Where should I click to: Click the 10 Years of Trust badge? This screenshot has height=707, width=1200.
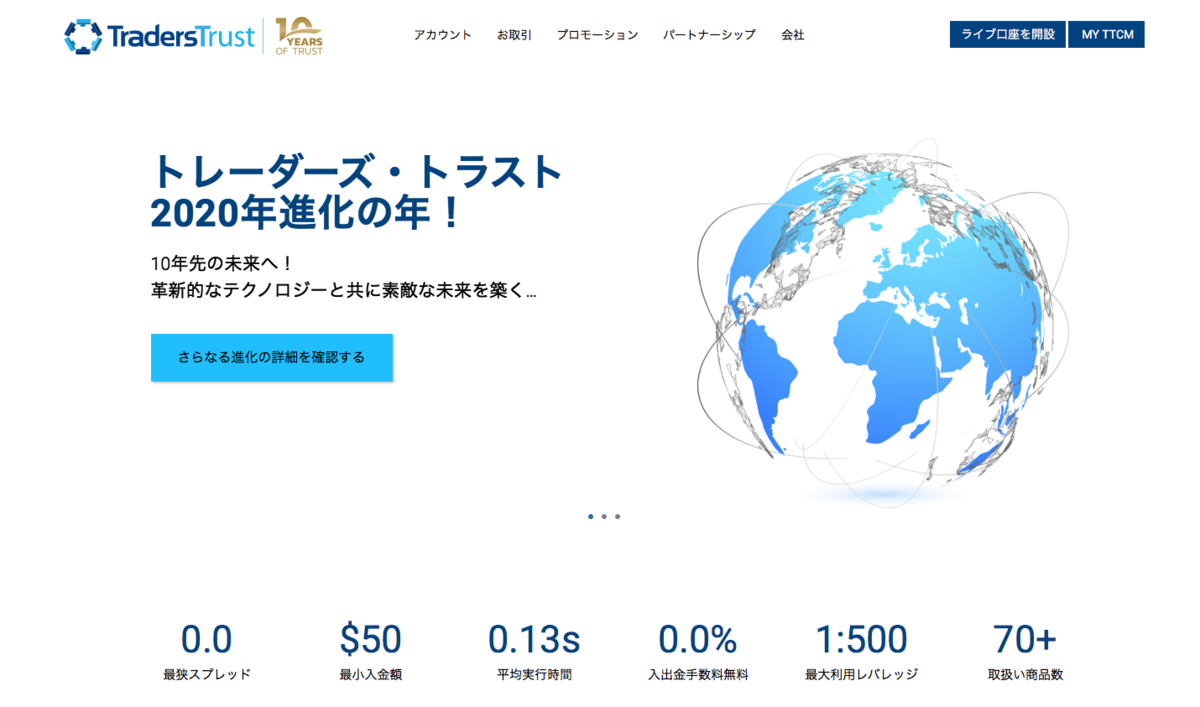299,36
